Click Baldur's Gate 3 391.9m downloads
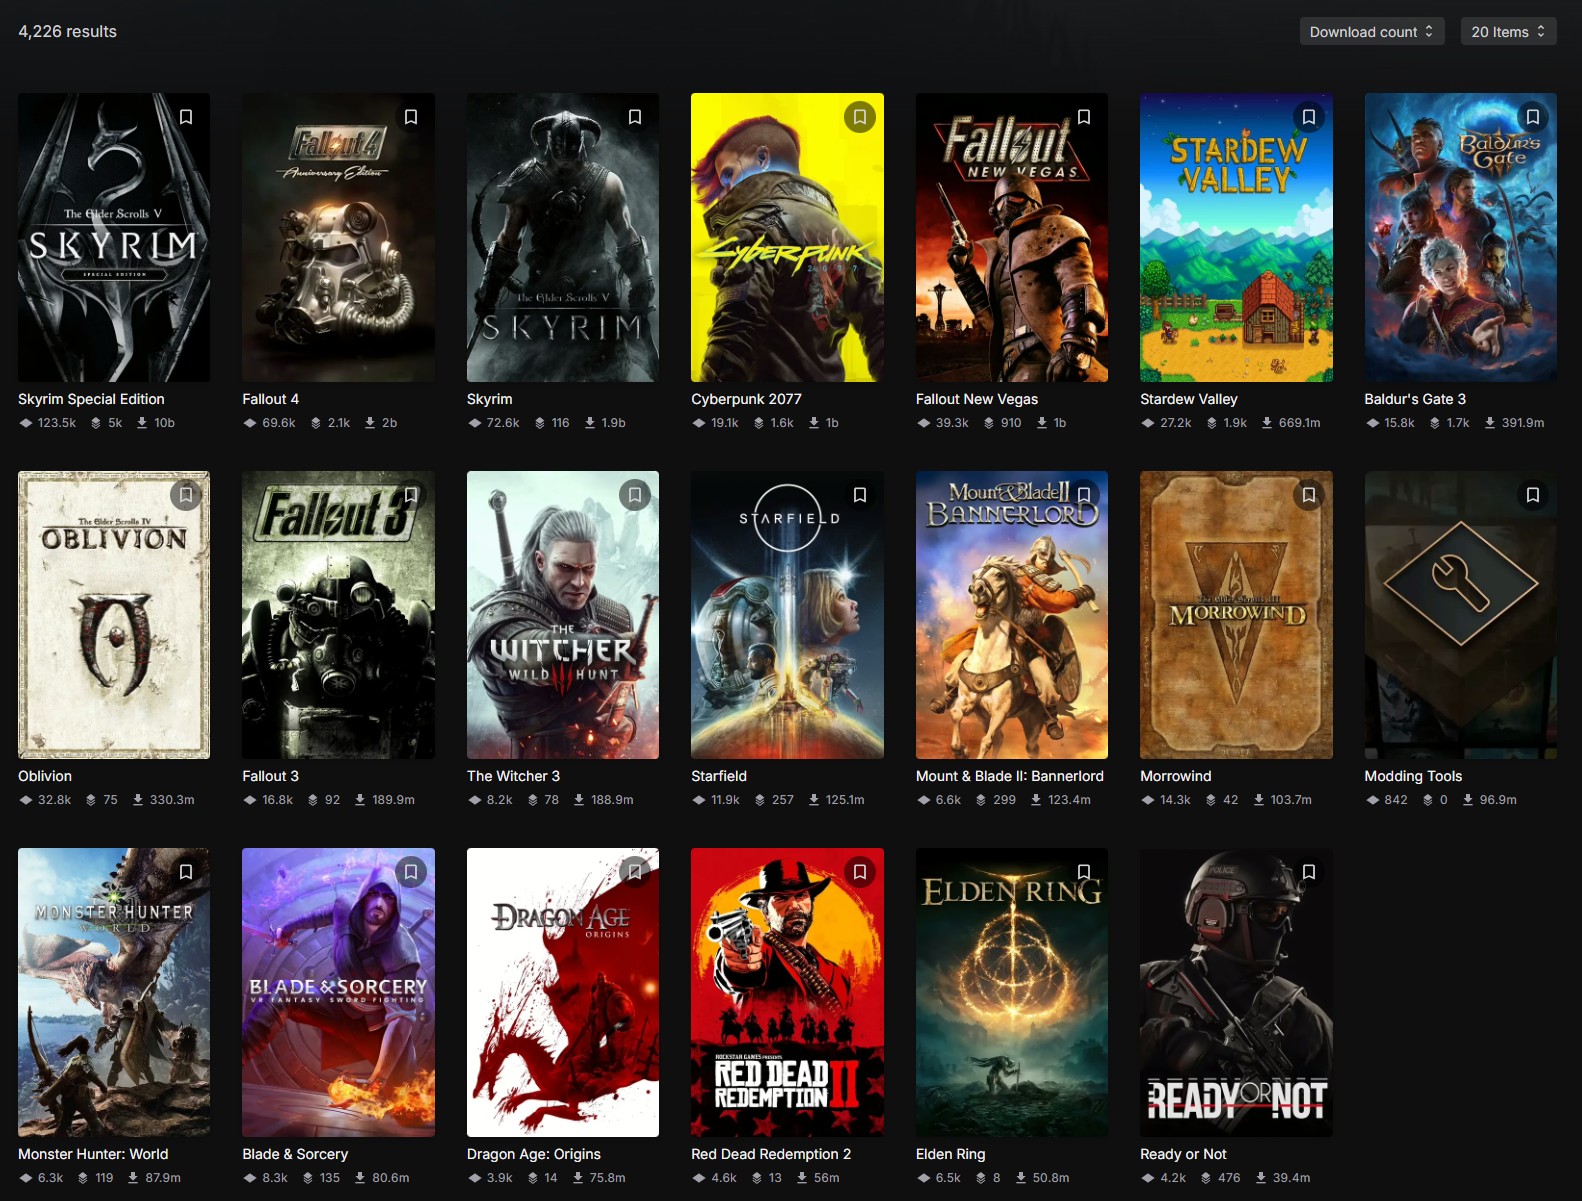The height and width of the screenshot is (1201, 1582). point(1514,423)
